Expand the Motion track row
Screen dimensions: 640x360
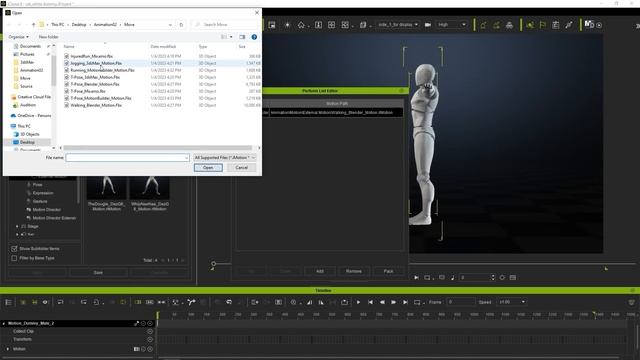pos(7,349)
